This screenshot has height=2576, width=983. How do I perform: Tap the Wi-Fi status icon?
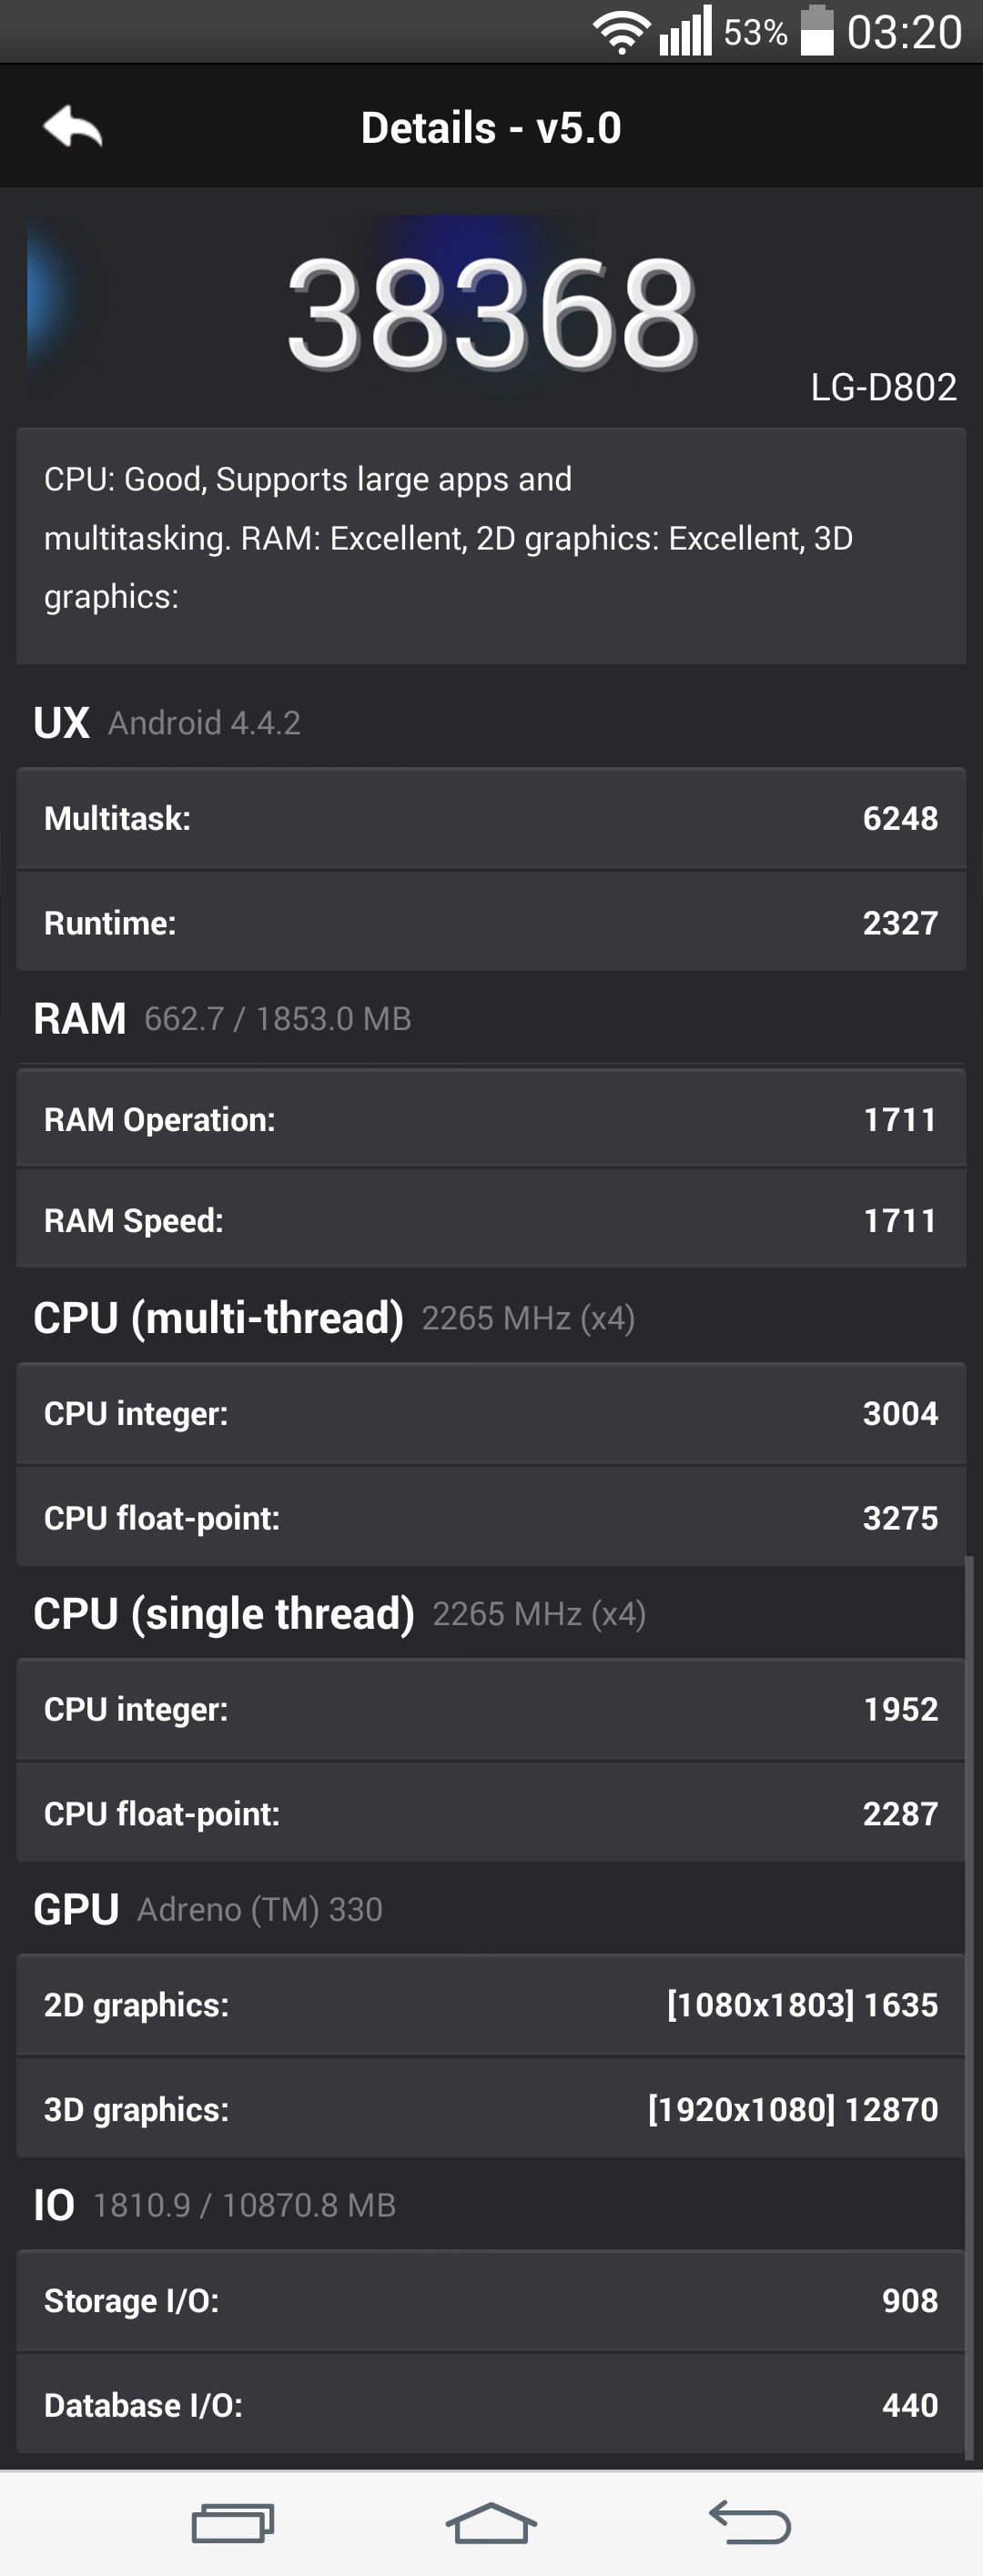pos(621,33)
